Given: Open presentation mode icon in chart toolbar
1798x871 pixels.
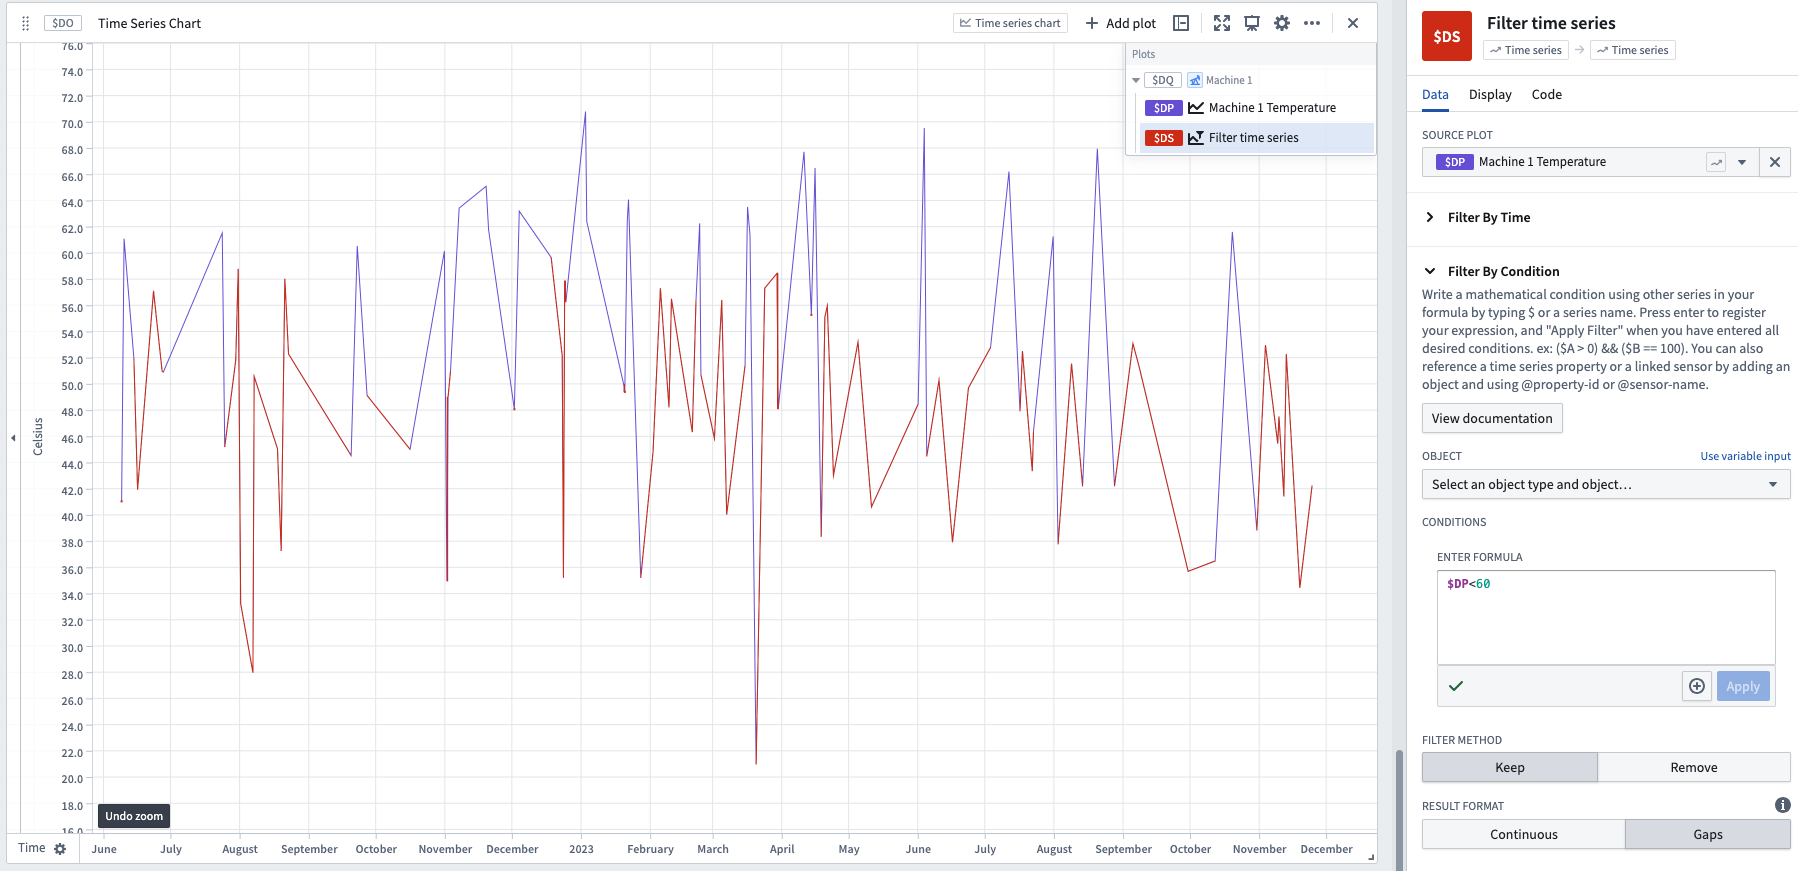Looking at the screenshot, I should pyautogui.click(x=1252, y=23).
